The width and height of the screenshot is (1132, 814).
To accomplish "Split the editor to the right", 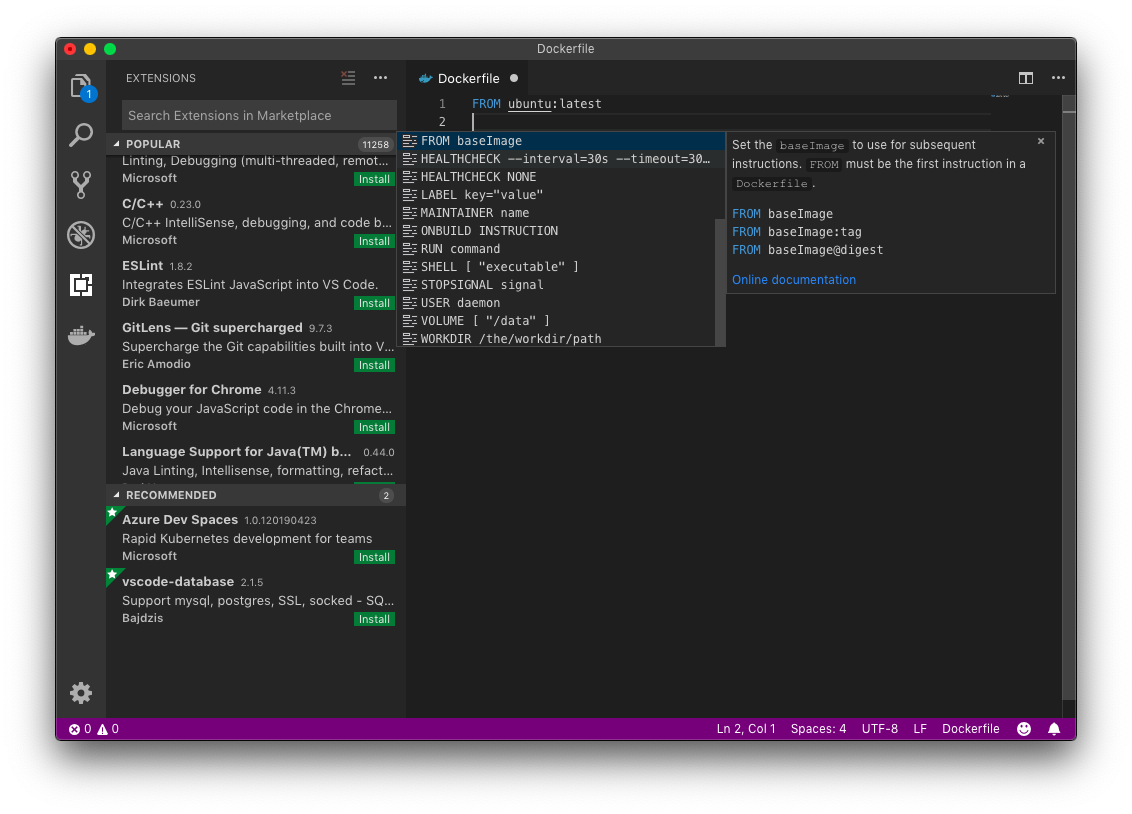I will tap(1026, 78).
